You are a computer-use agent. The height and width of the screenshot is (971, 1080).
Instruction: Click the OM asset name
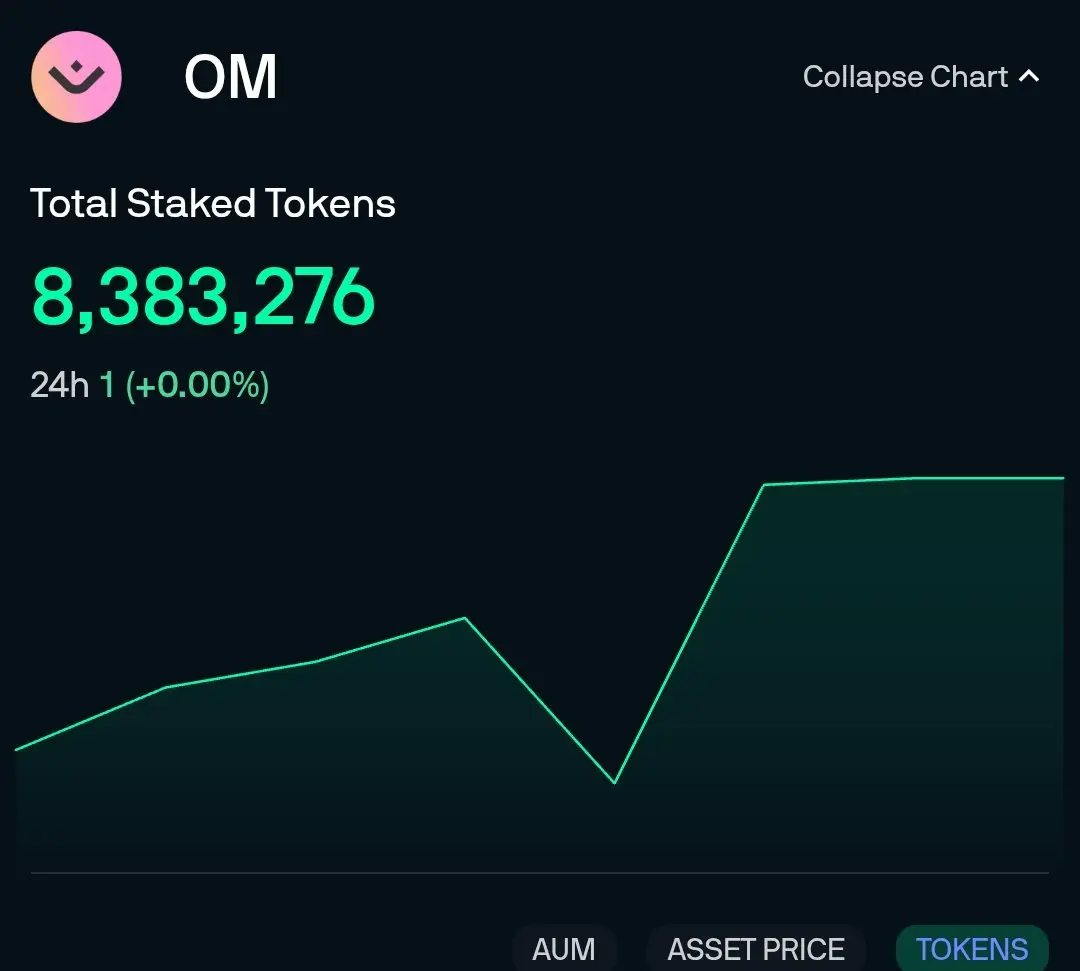click(231, 77)
